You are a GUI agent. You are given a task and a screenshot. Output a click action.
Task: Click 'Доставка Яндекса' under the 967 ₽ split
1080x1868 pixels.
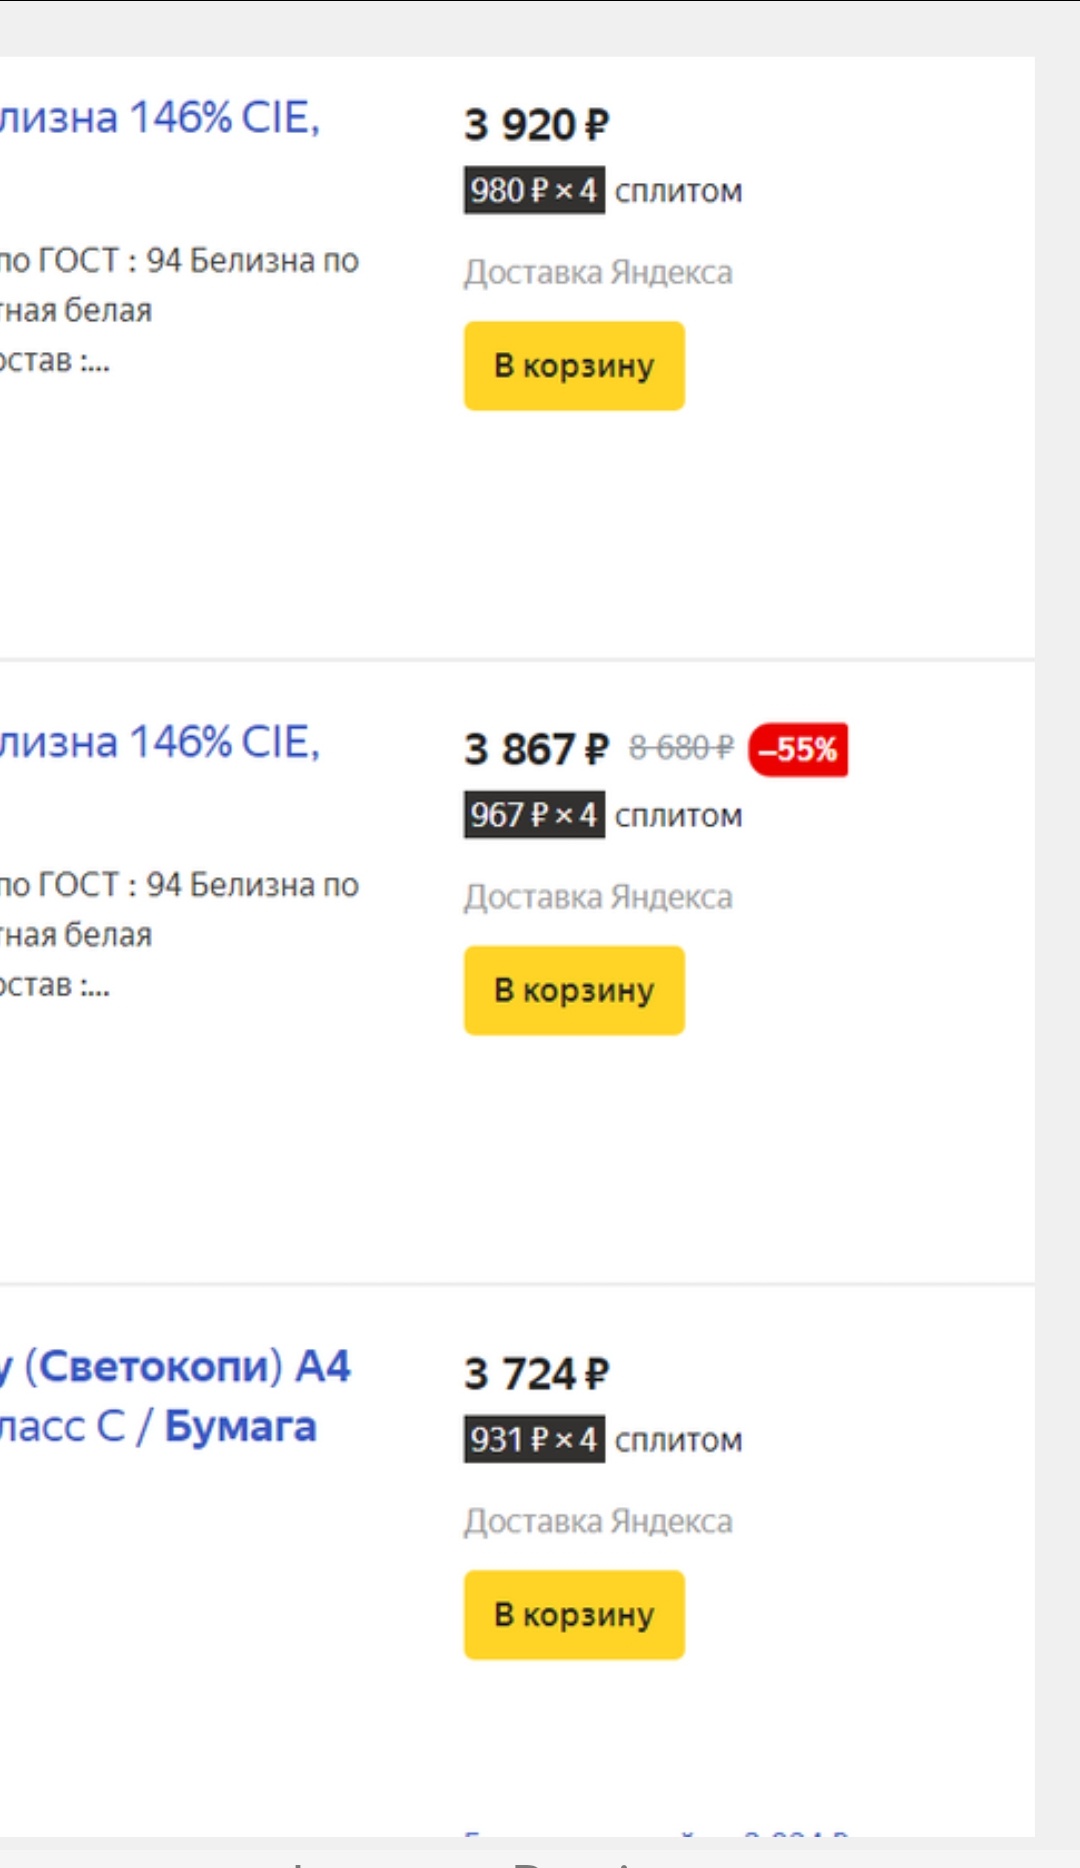(598, 897)
